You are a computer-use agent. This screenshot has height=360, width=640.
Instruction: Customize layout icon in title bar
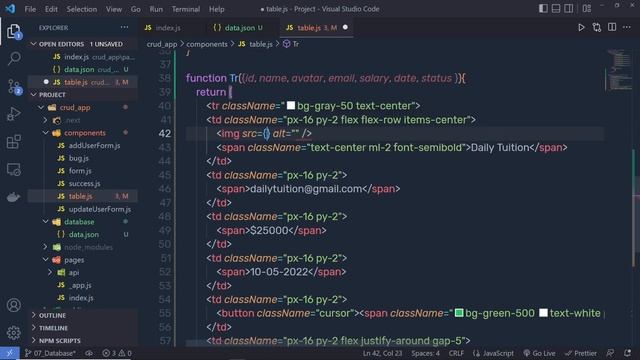tap(587, 9)
